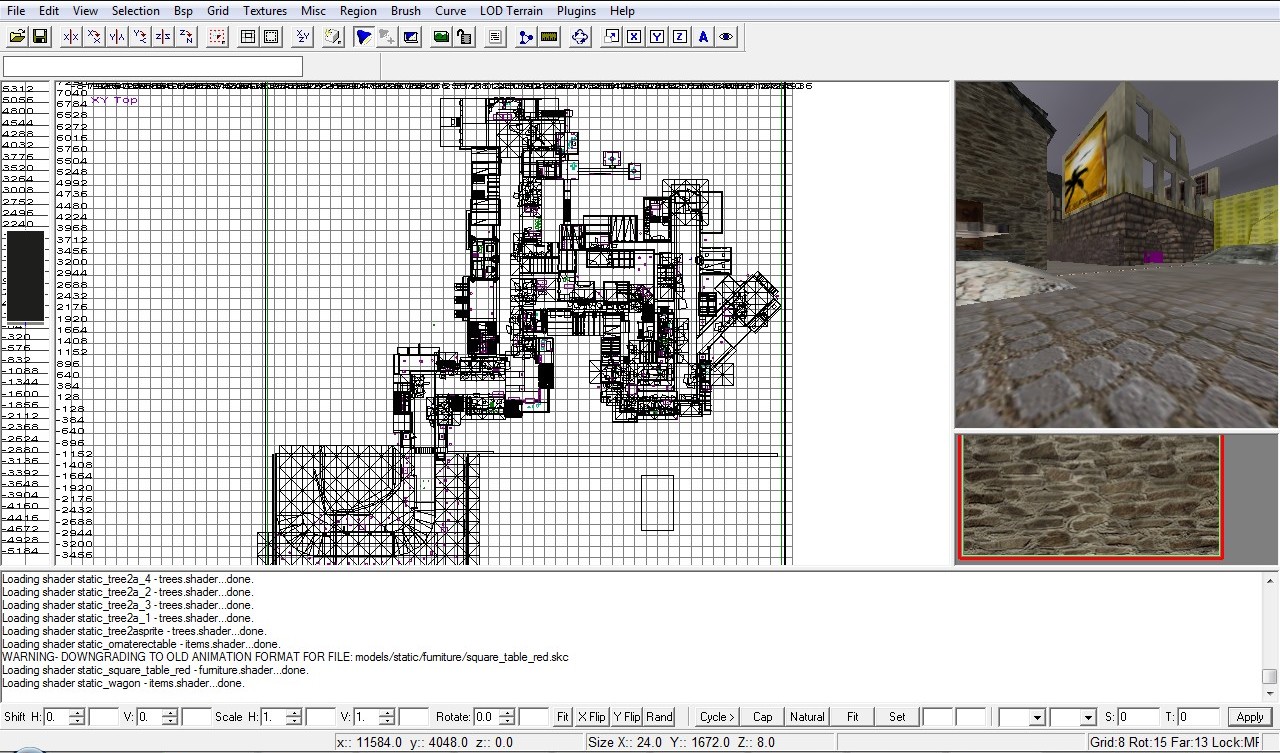The image size is (1280, 753).
Task: Open the LOD Terrain menu
Action: [x=511, y=11]
